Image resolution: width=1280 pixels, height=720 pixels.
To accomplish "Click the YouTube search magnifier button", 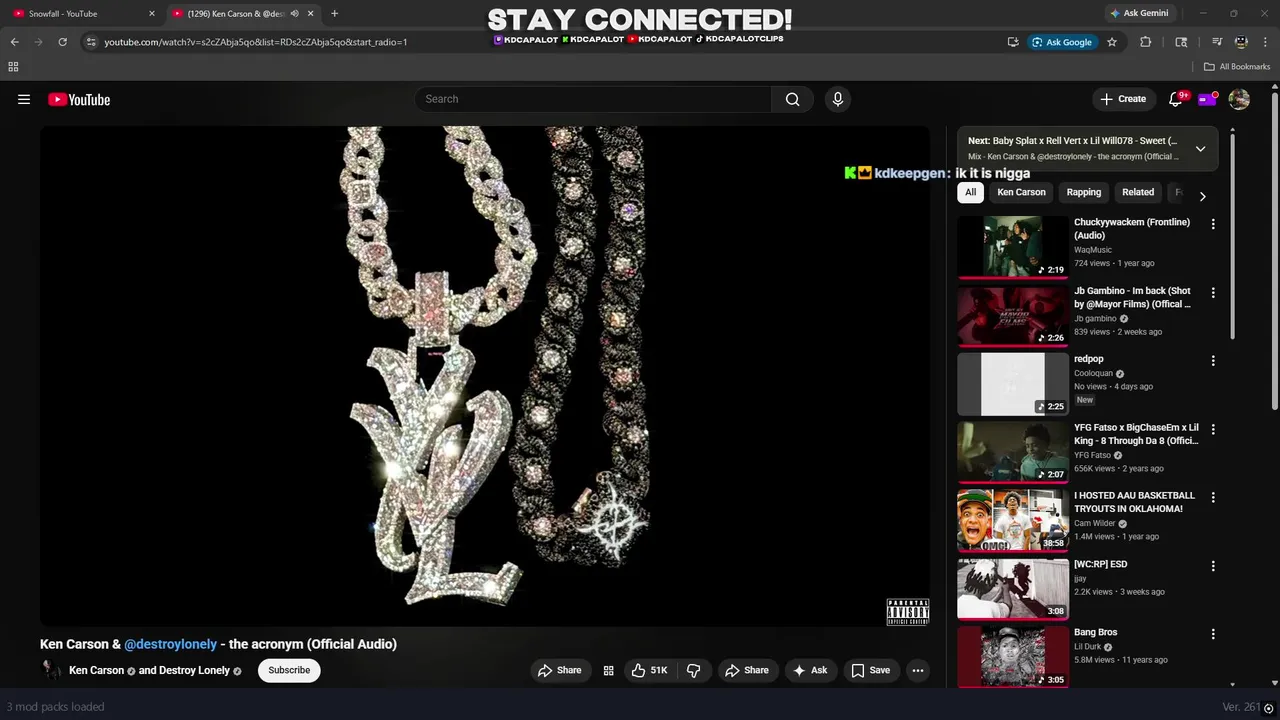I will 792,99.
